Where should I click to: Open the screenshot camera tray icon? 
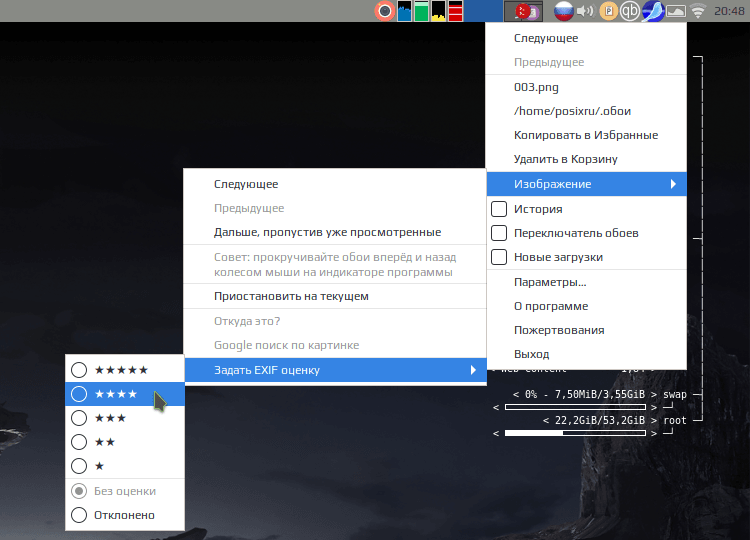(x=385, y=11)
